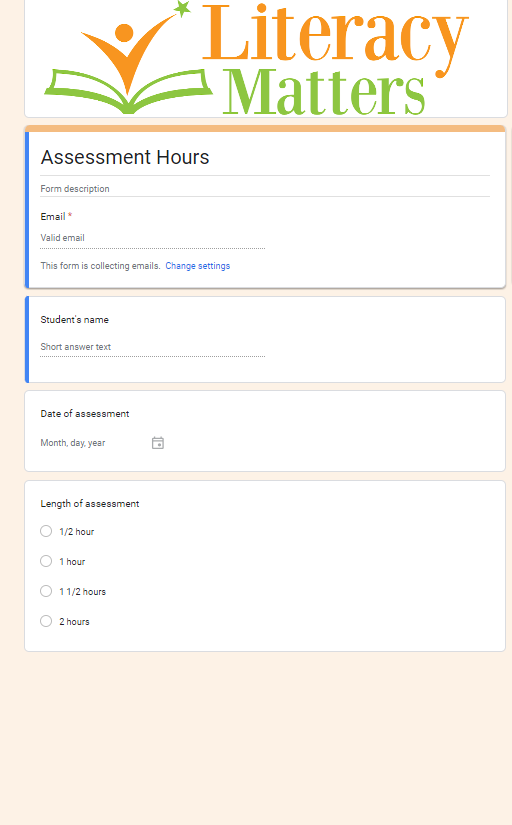Choose the 2 hours radio option

(46, 621)
